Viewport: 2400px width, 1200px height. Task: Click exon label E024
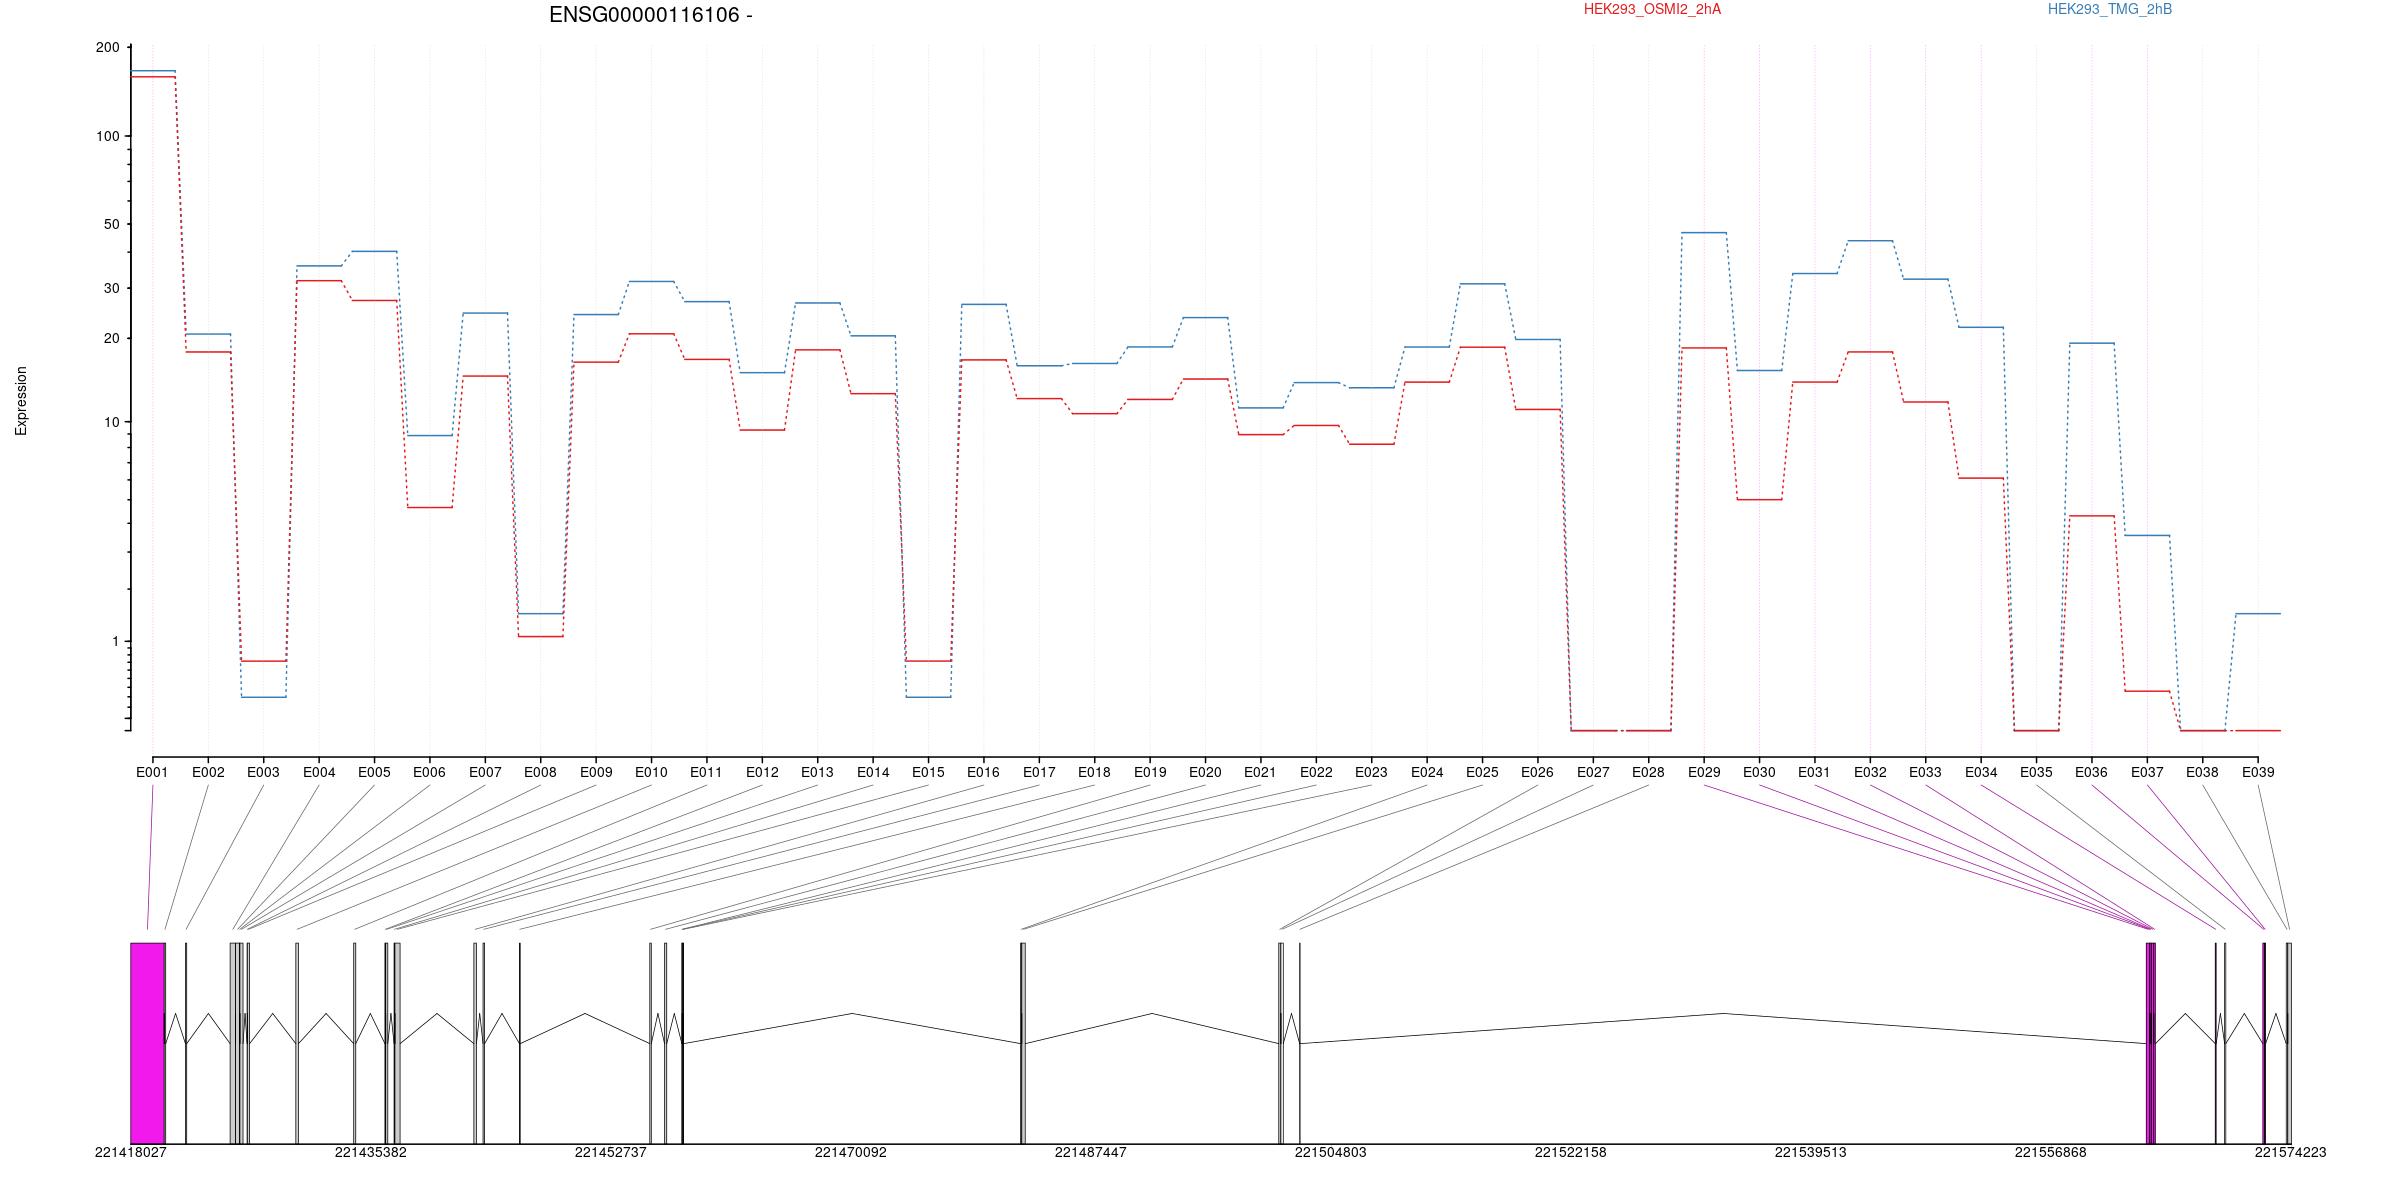point(1427,772)
